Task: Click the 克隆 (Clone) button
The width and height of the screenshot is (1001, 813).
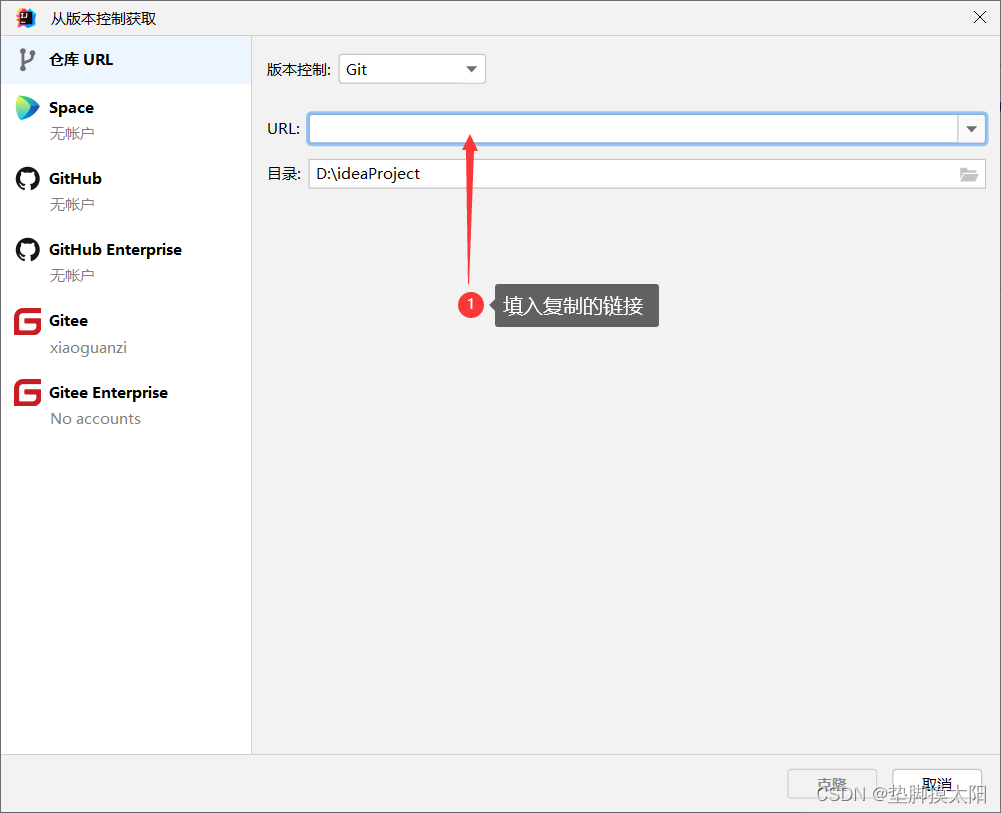Action: coord(832,784)
